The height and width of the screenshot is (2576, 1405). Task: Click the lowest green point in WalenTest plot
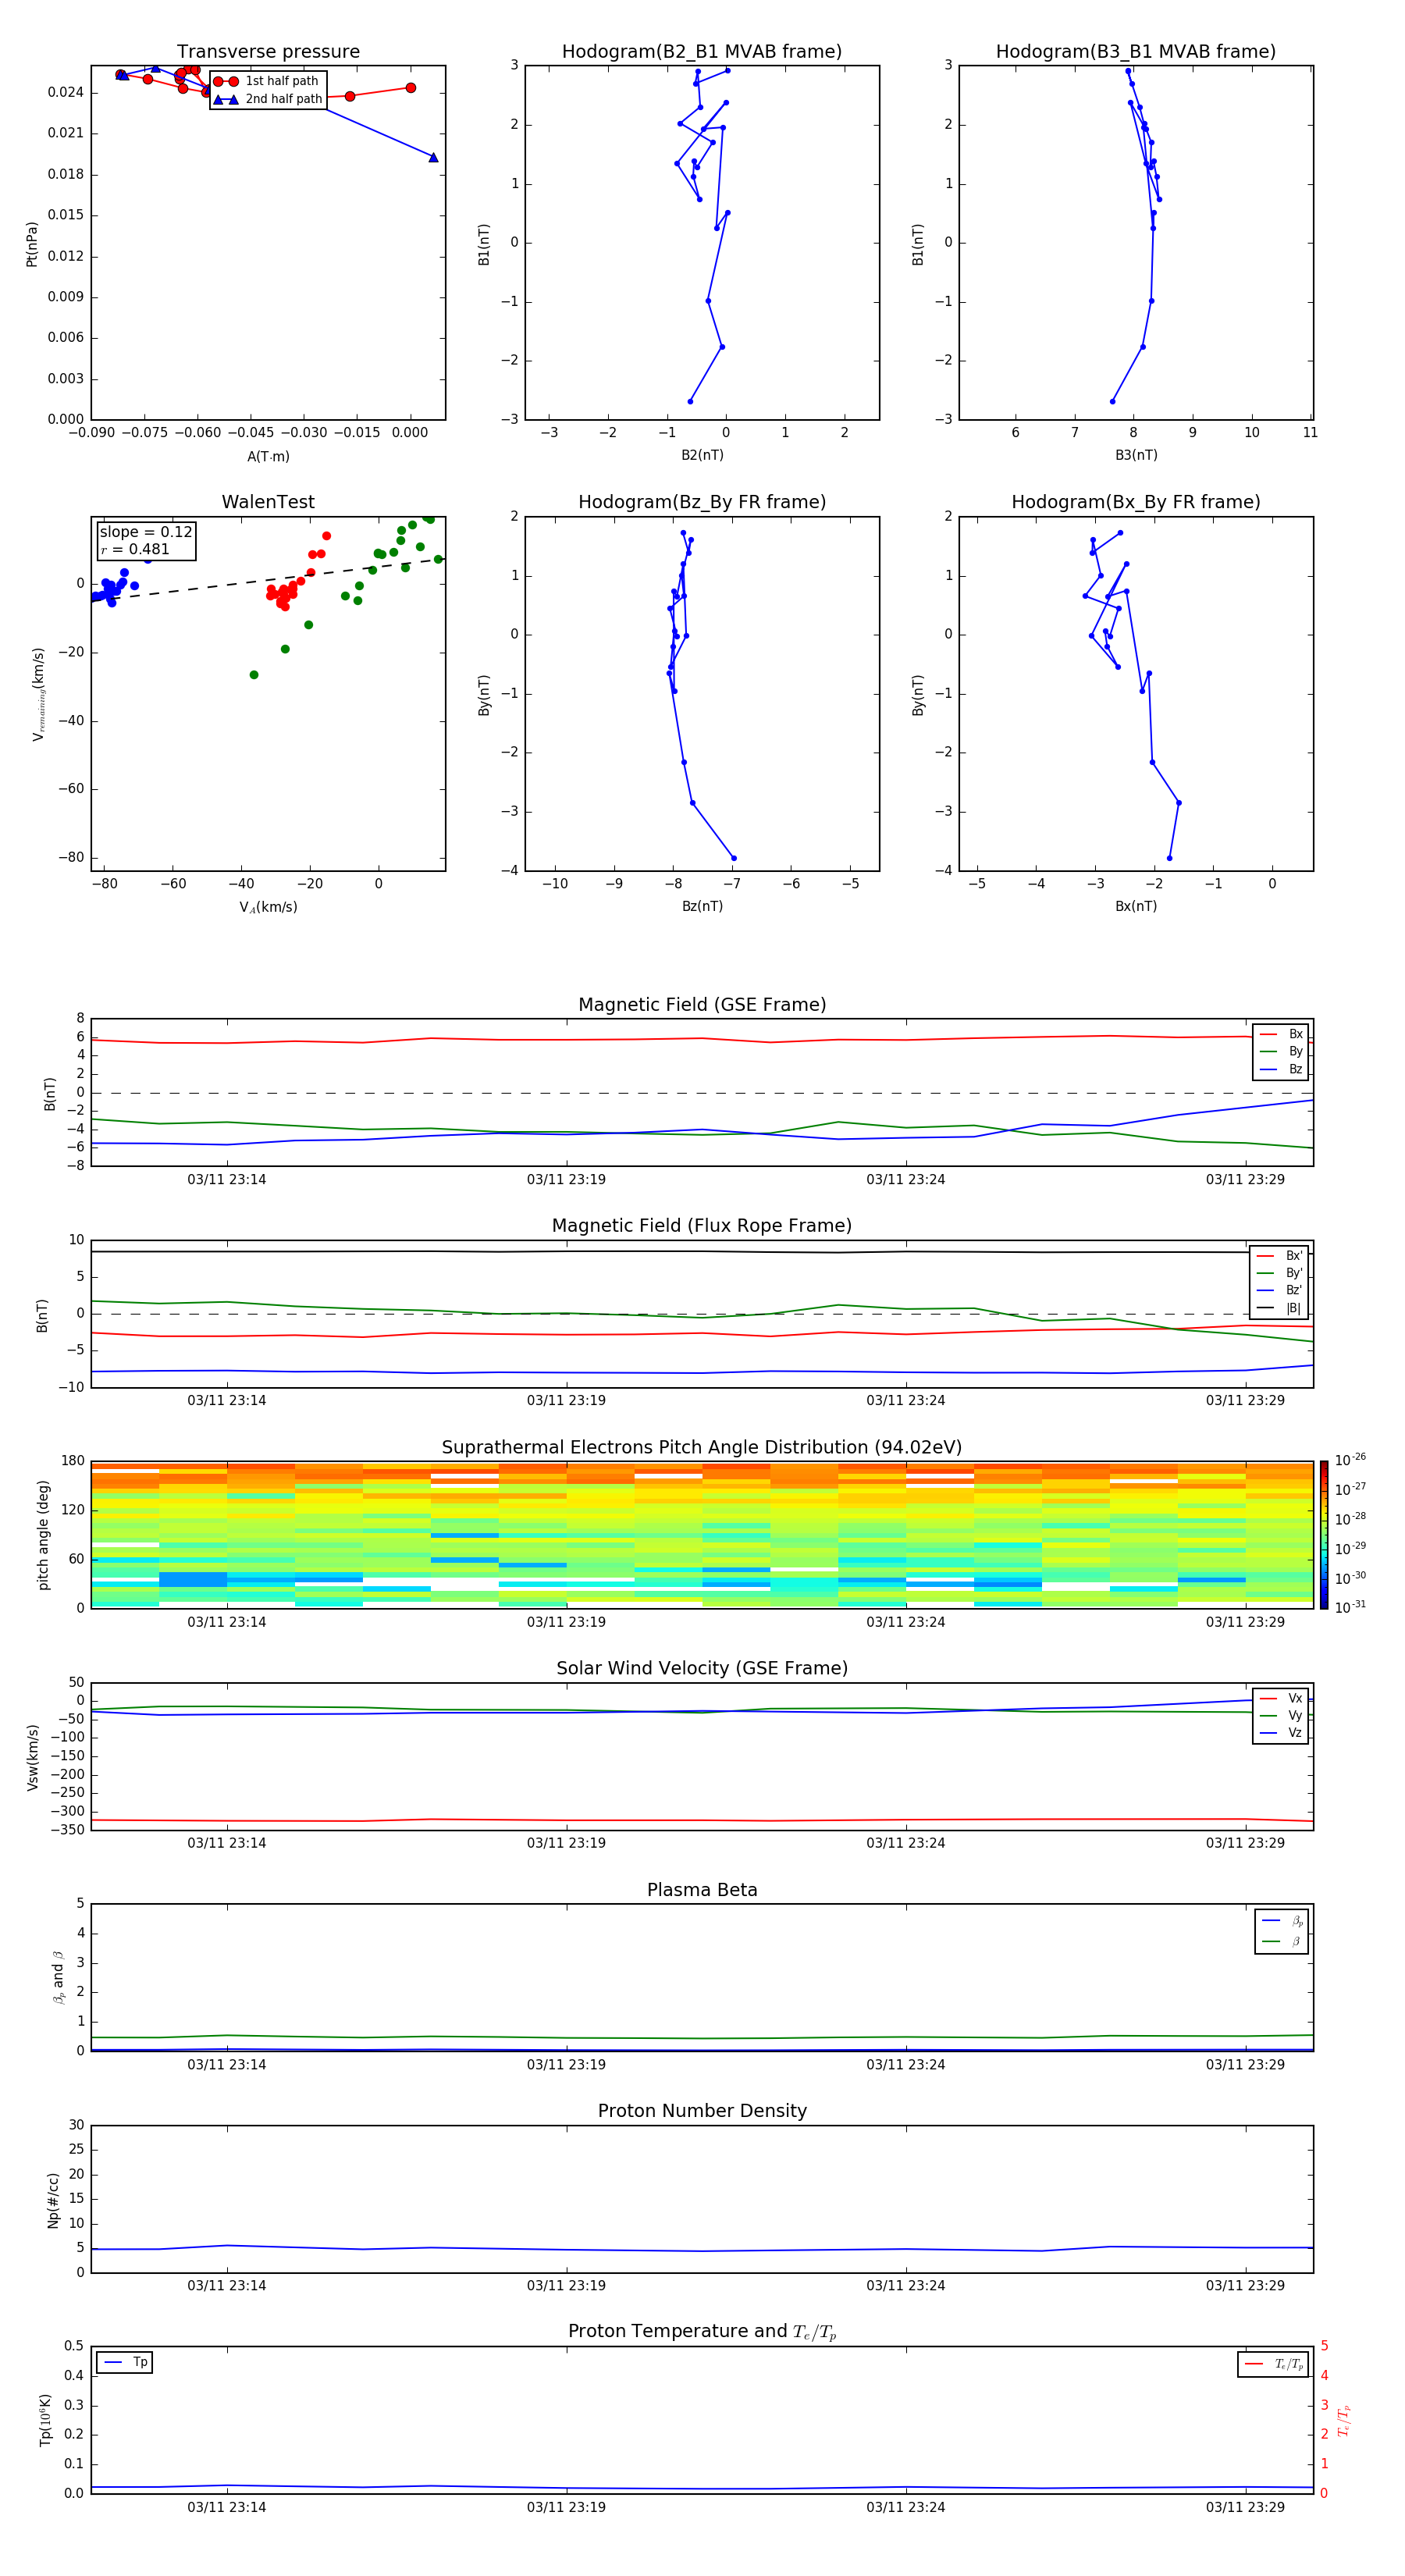click(x=254, y=675)
